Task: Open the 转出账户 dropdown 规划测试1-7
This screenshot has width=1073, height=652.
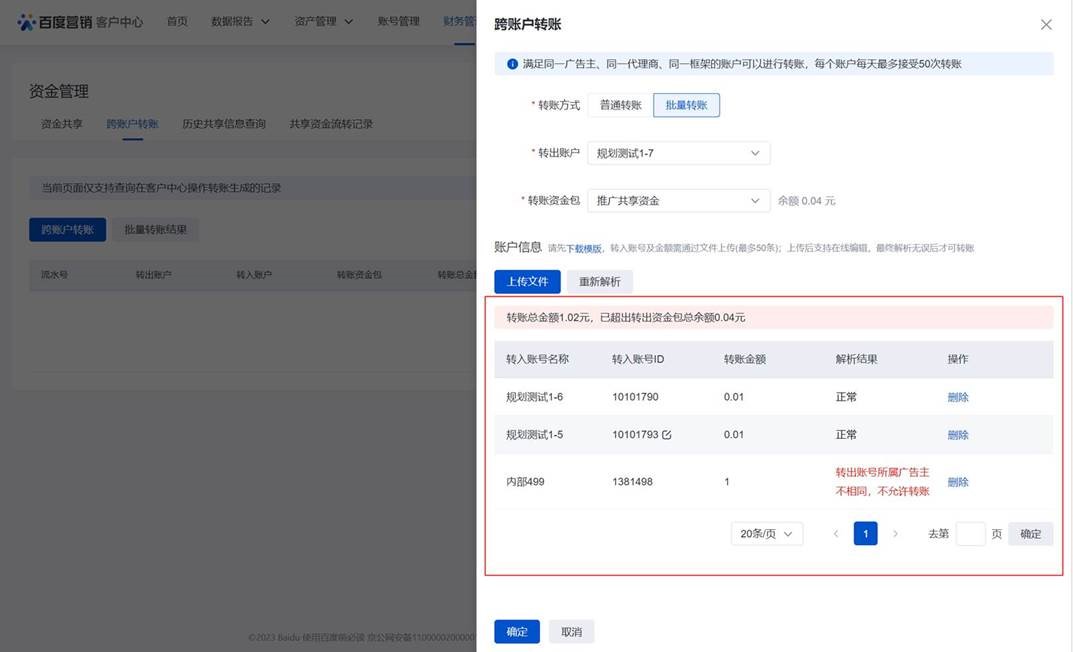Action: point(678,153)
